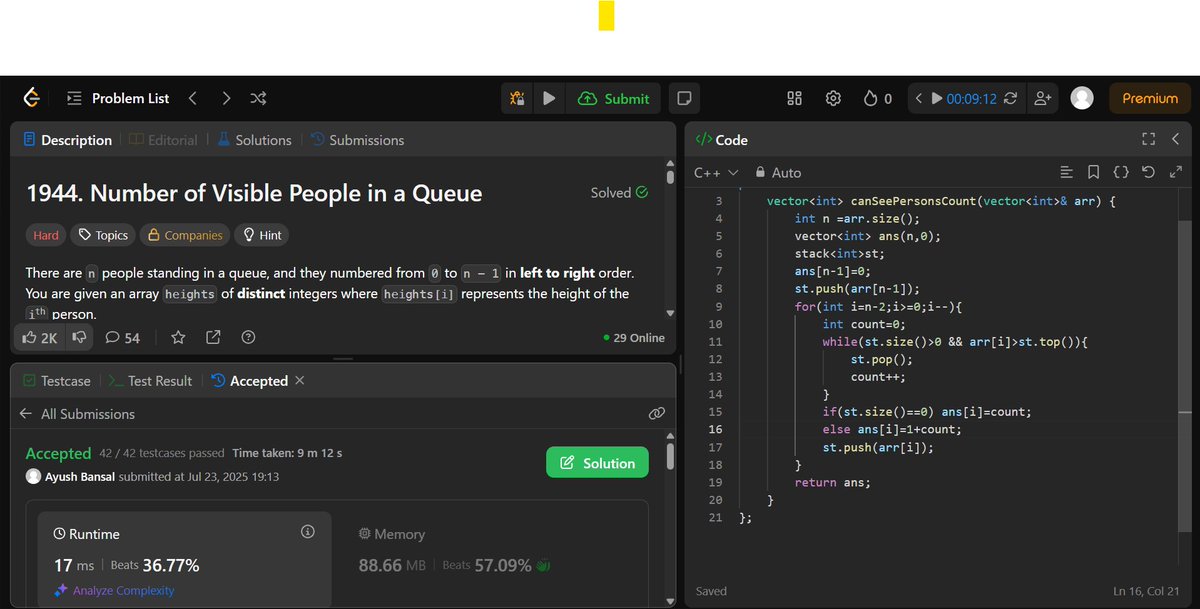The image size is (1200, 609).
Task: Click Analyze Complexity link
Action: pyautogui.click(x=115, y=590)
